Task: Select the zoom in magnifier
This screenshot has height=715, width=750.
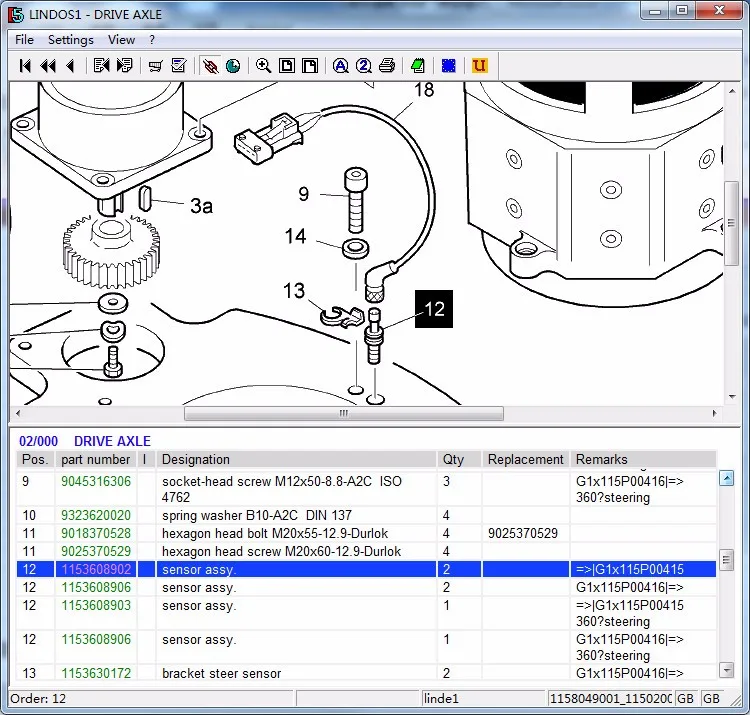Action: 264,66
